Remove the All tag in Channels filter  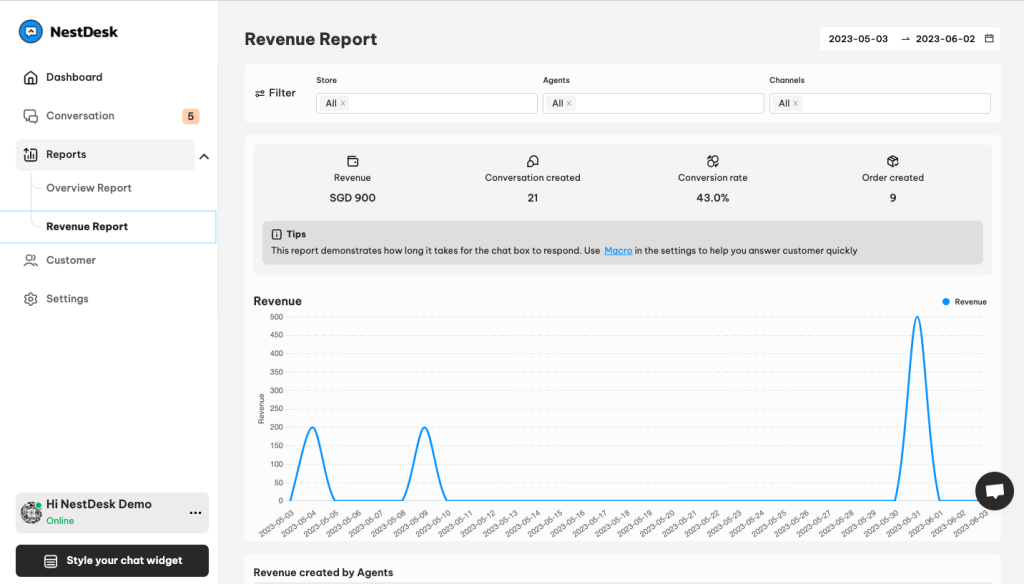pyautogui.click(x=795, y=103)
